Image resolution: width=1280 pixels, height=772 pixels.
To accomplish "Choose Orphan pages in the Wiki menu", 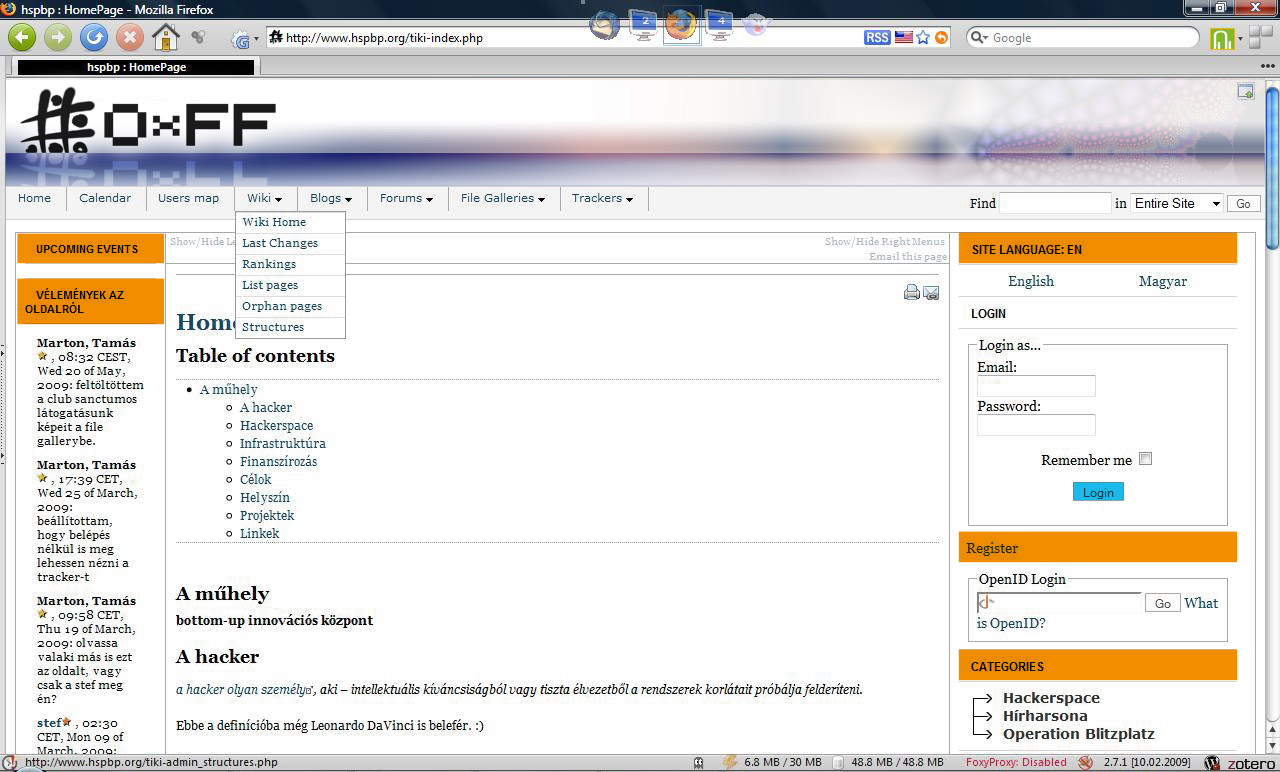I will [x=282, y=306].
